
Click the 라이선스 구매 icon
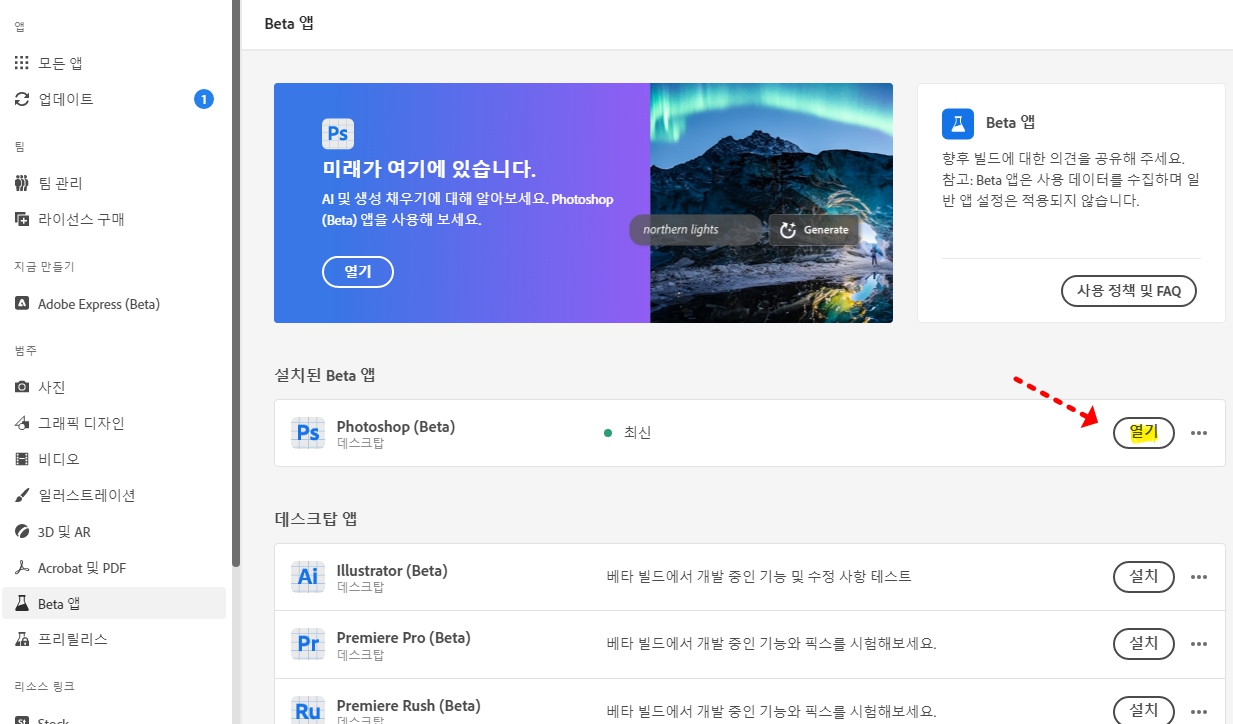click(22, 219)
